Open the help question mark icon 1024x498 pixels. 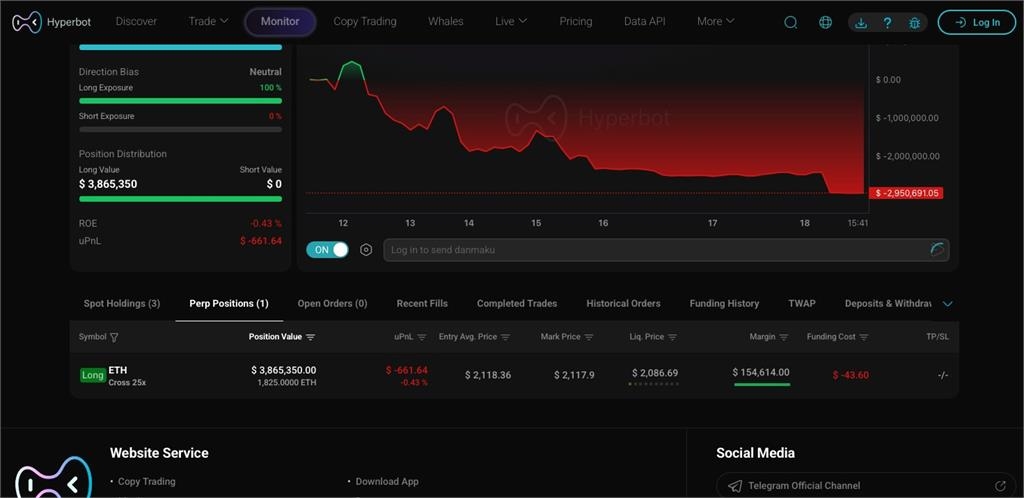point(888,23)
